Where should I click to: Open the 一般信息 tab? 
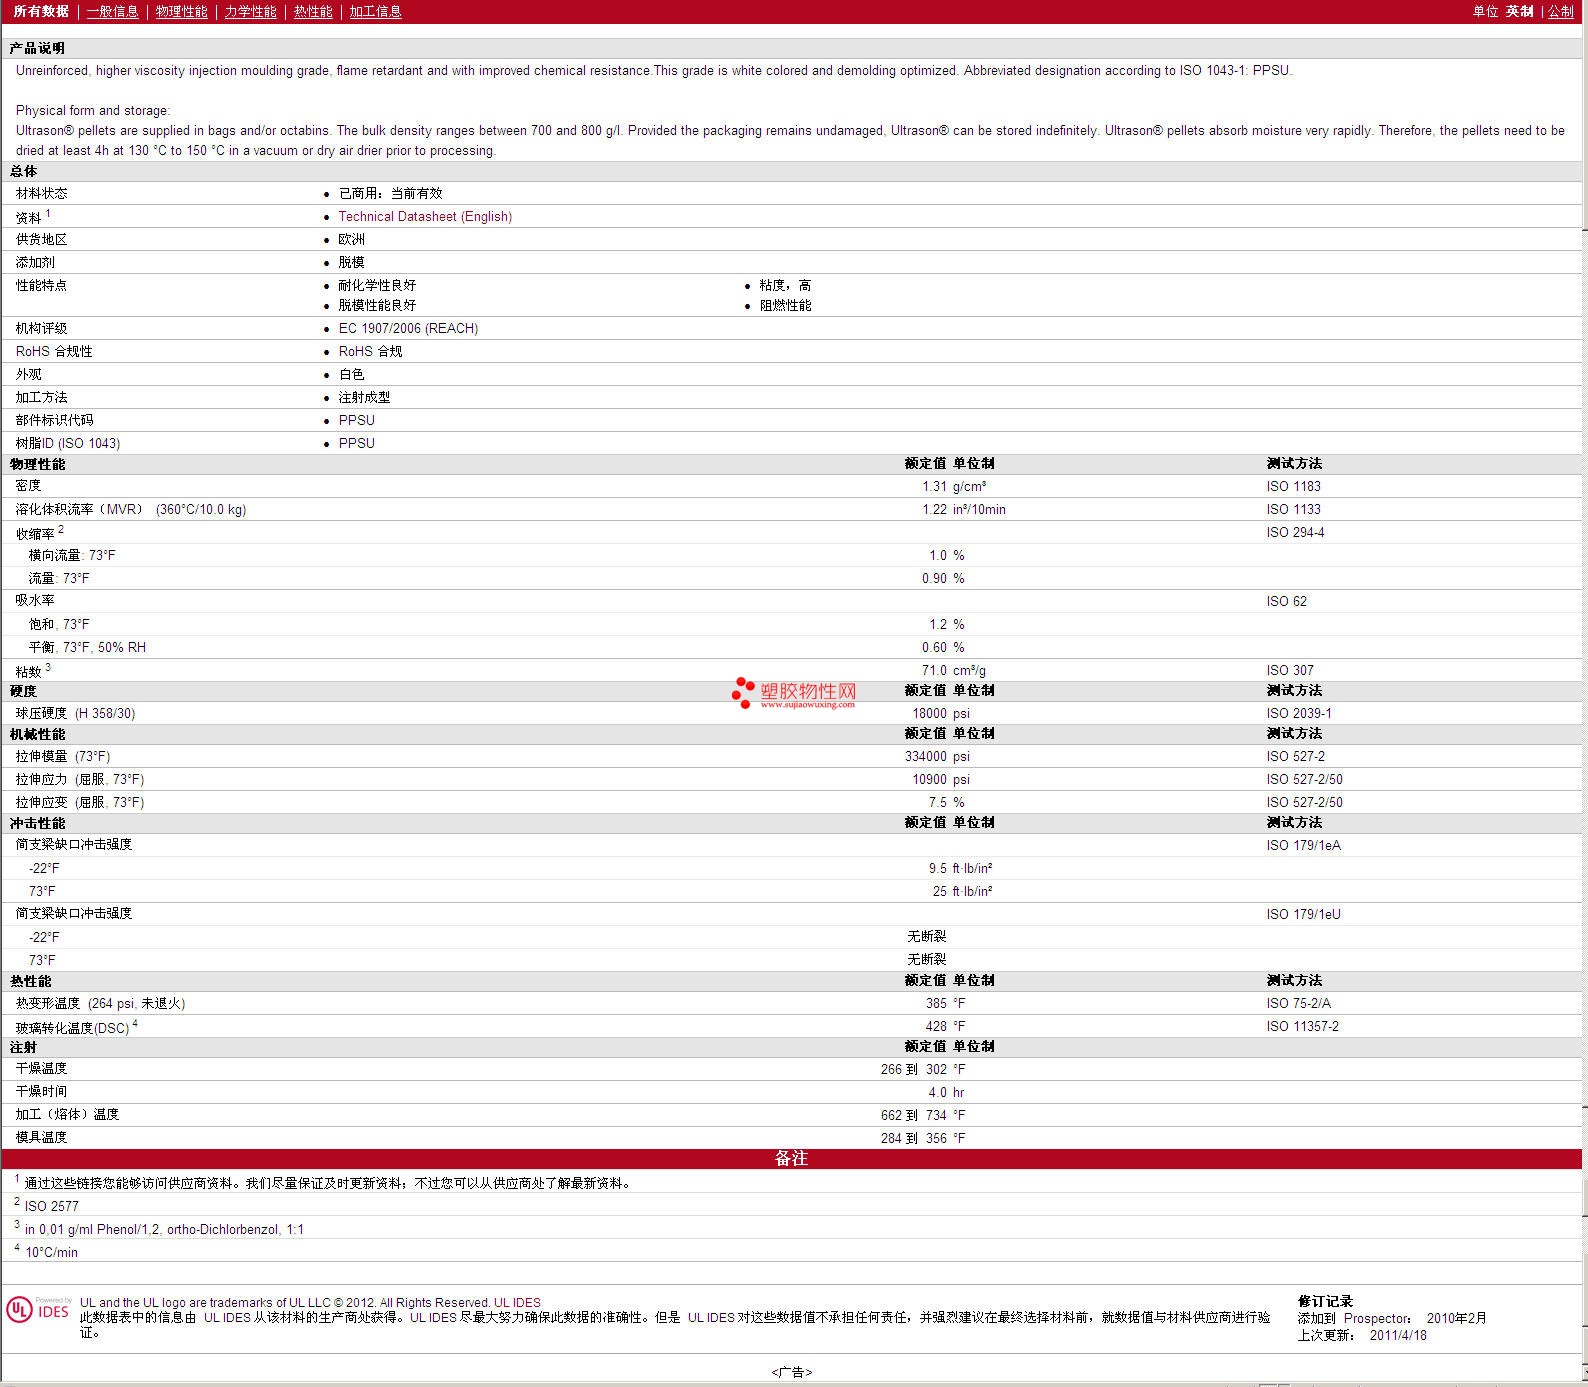point(112,11)
